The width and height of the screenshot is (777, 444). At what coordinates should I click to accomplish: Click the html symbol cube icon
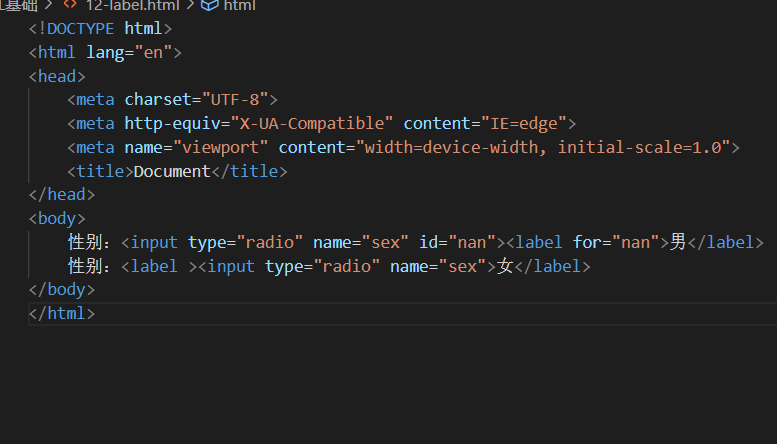pos(209,5)
